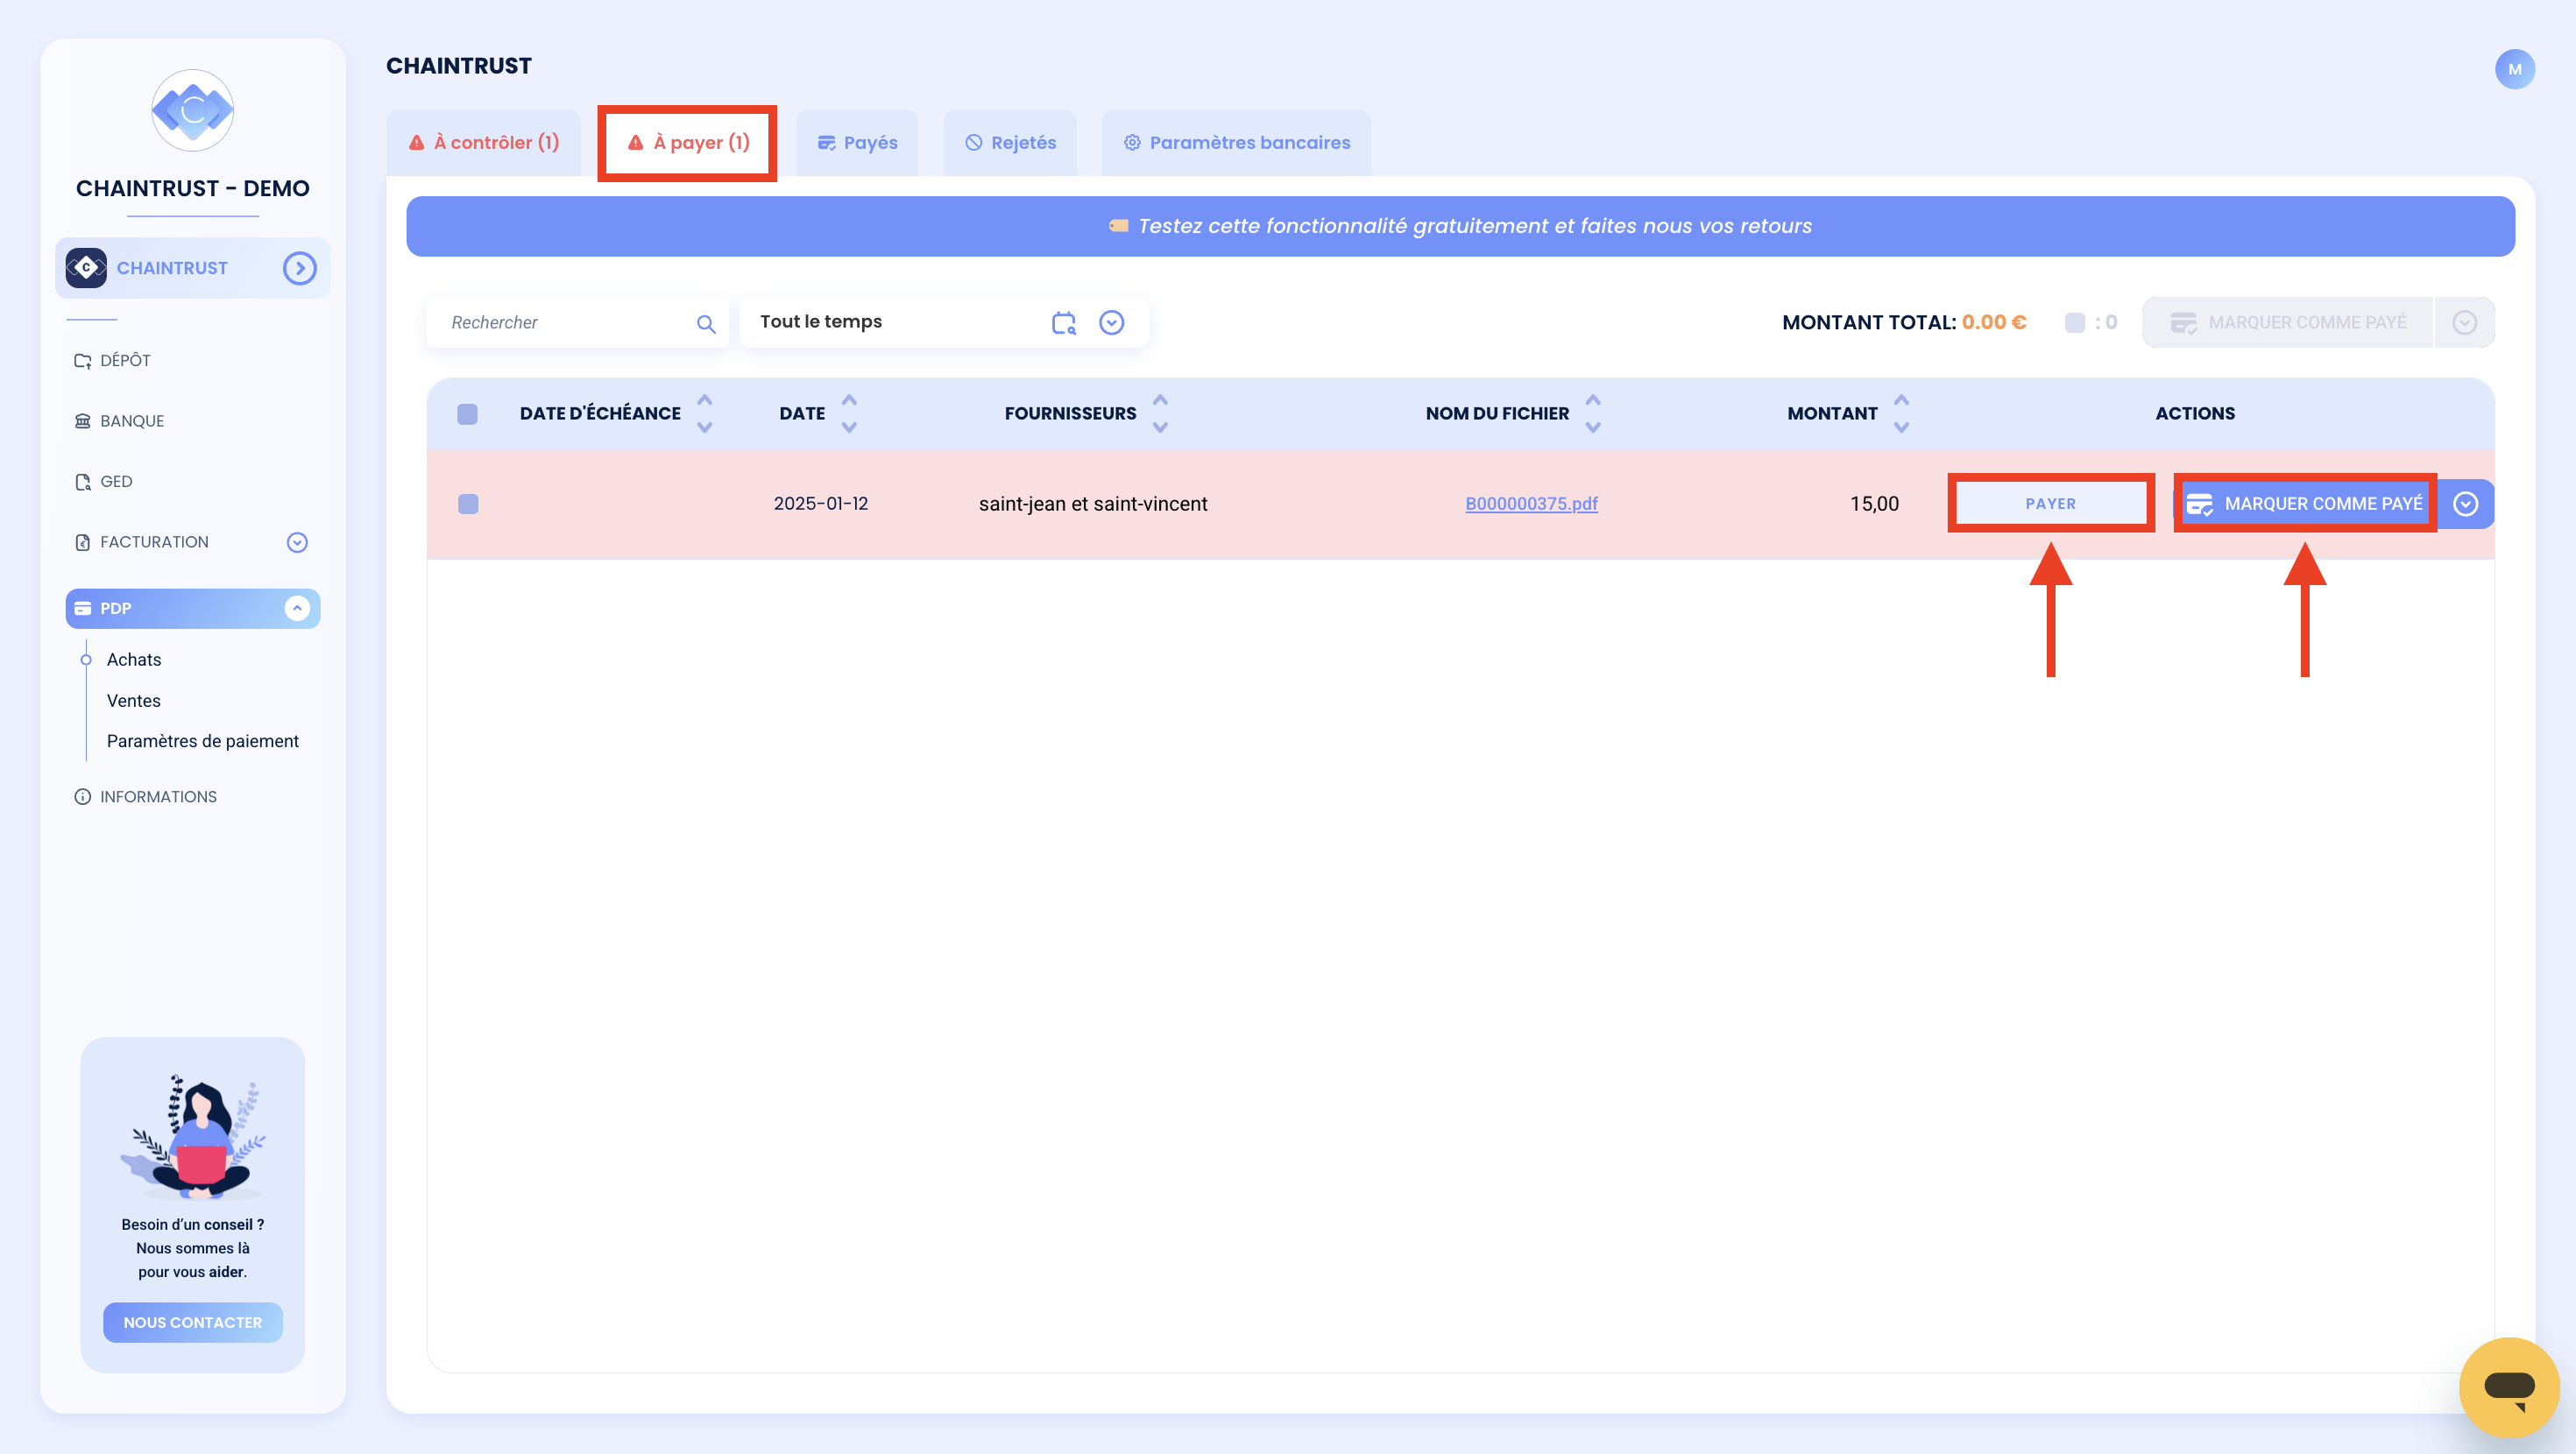Click the DÉPÔT folder icon

(83, 361)
